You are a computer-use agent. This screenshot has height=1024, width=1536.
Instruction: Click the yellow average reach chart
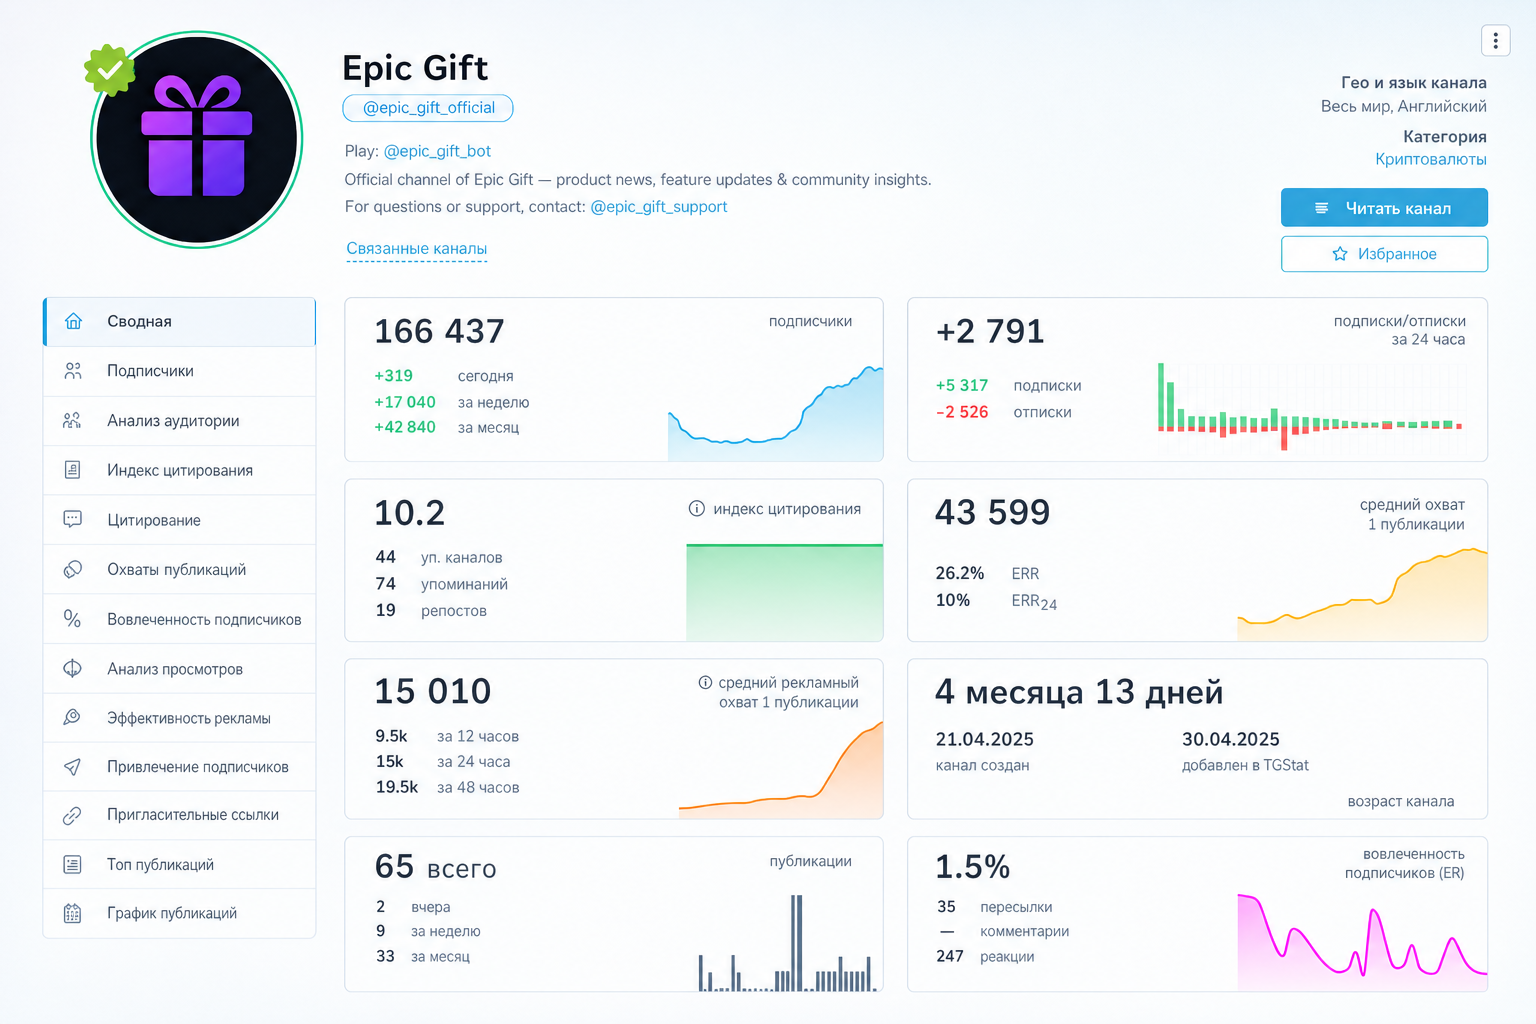1362,594
